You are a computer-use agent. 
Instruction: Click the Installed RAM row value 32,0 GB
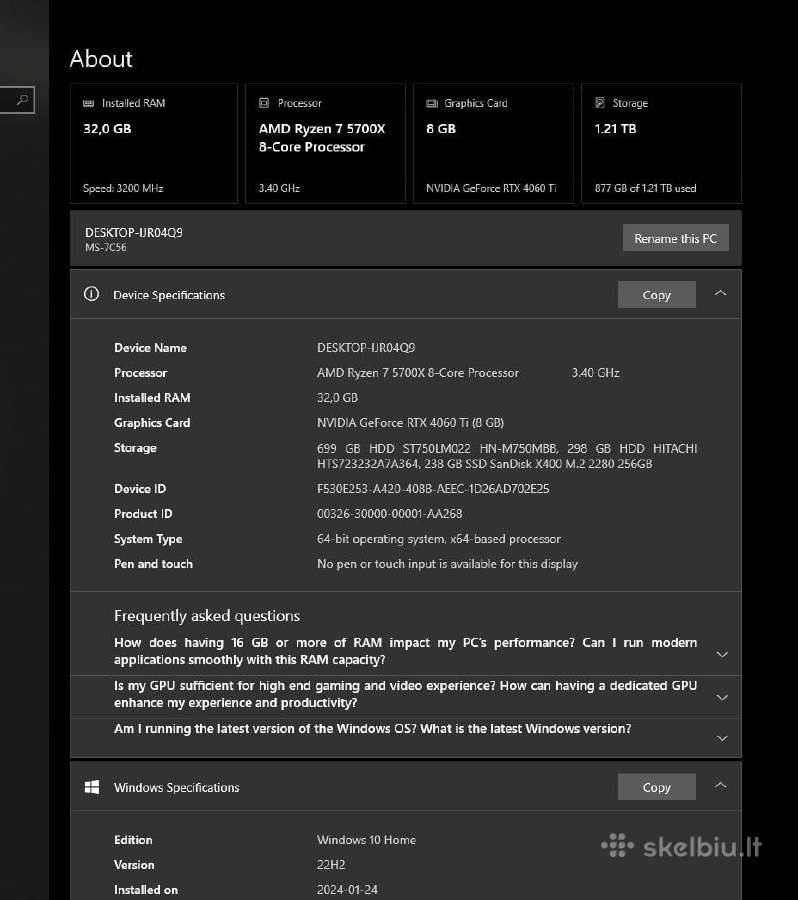click(x=337, y=398)
